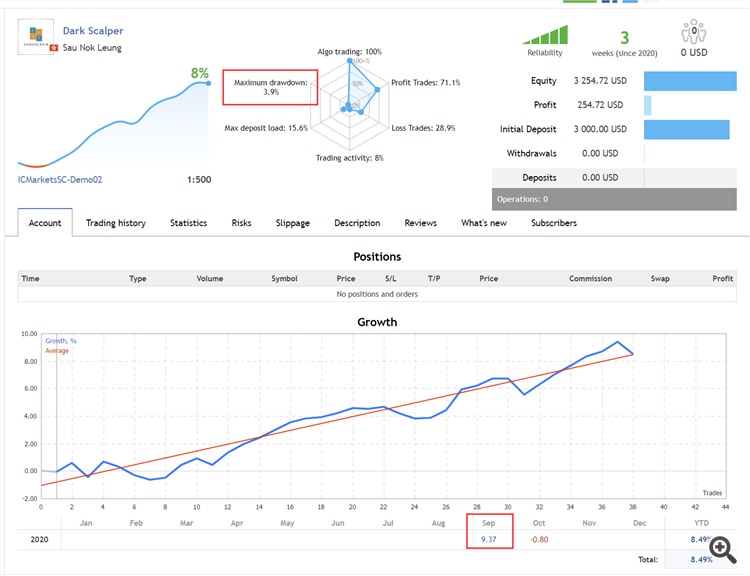Screen dimensions: 750x576
Task: Switch to the Slippage tab
Action: 293,223
